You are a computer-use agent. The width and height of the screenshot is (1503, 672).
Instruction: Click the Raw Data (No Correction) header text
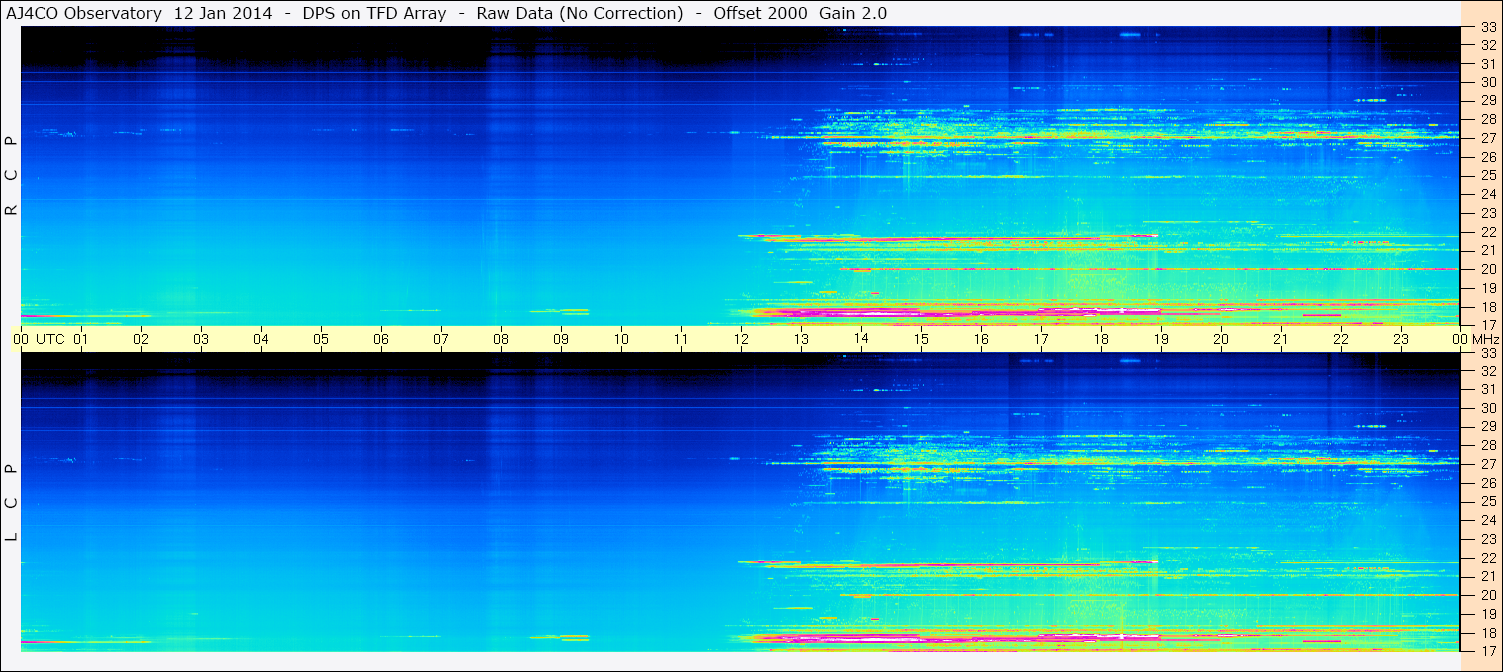coord(580,13)
